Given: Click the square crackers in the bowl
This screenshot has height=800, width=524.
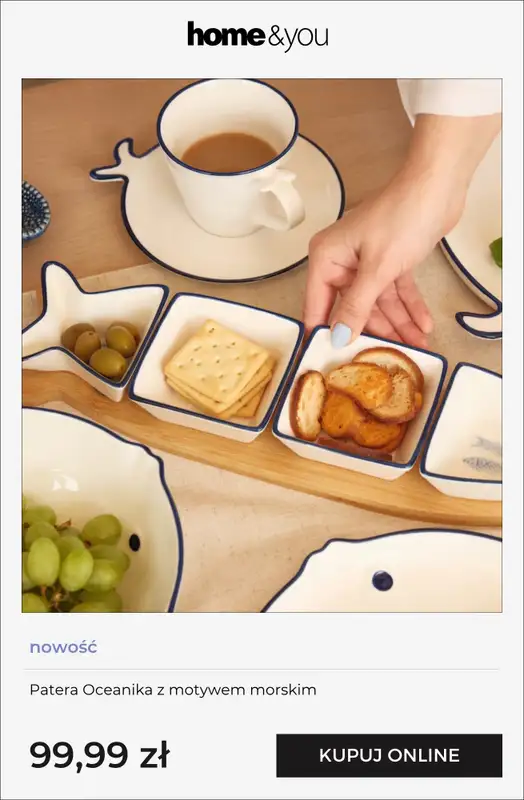Looking at the screenshot, I should [220, 368].
